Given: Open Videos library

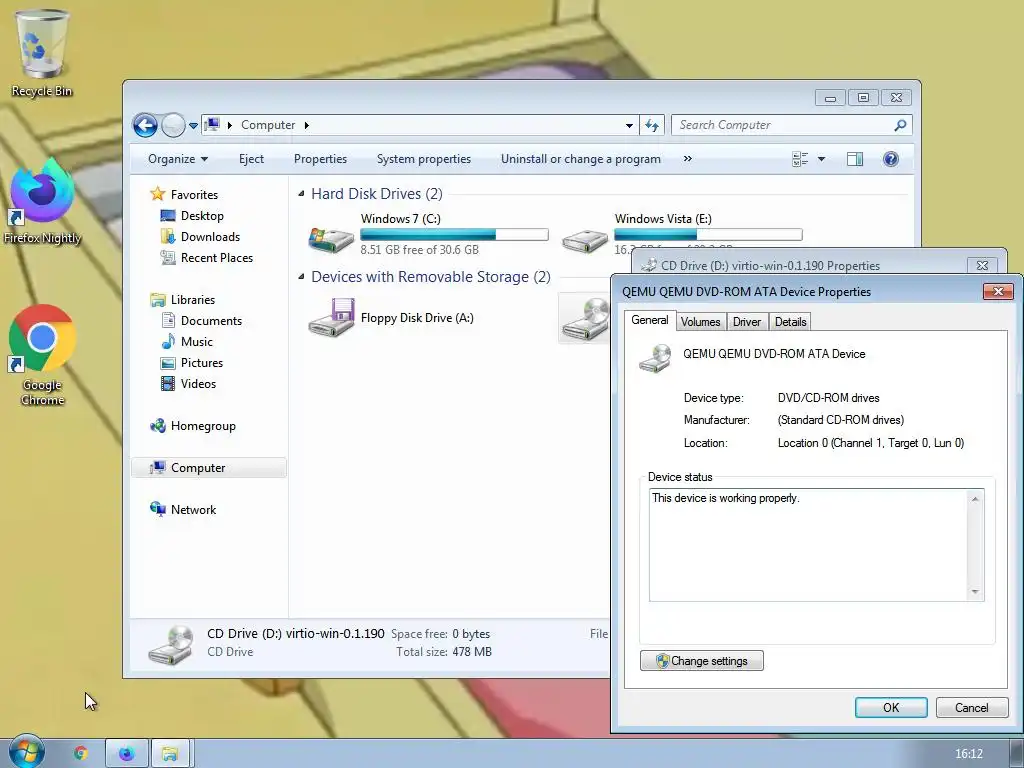Looking at the screenshot, I should (x=198, y=383).
